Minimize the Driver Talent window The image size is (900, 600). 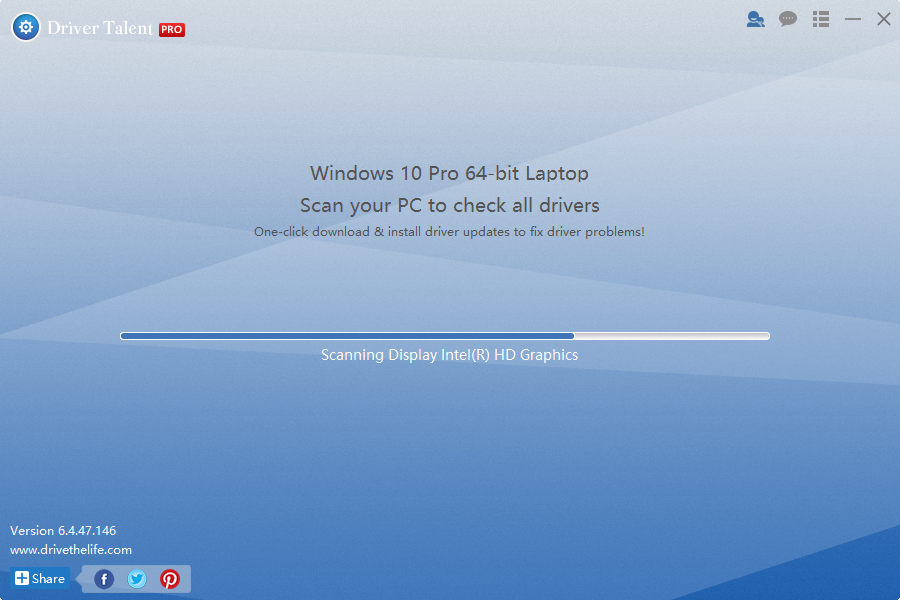click(x=852, y=19)
